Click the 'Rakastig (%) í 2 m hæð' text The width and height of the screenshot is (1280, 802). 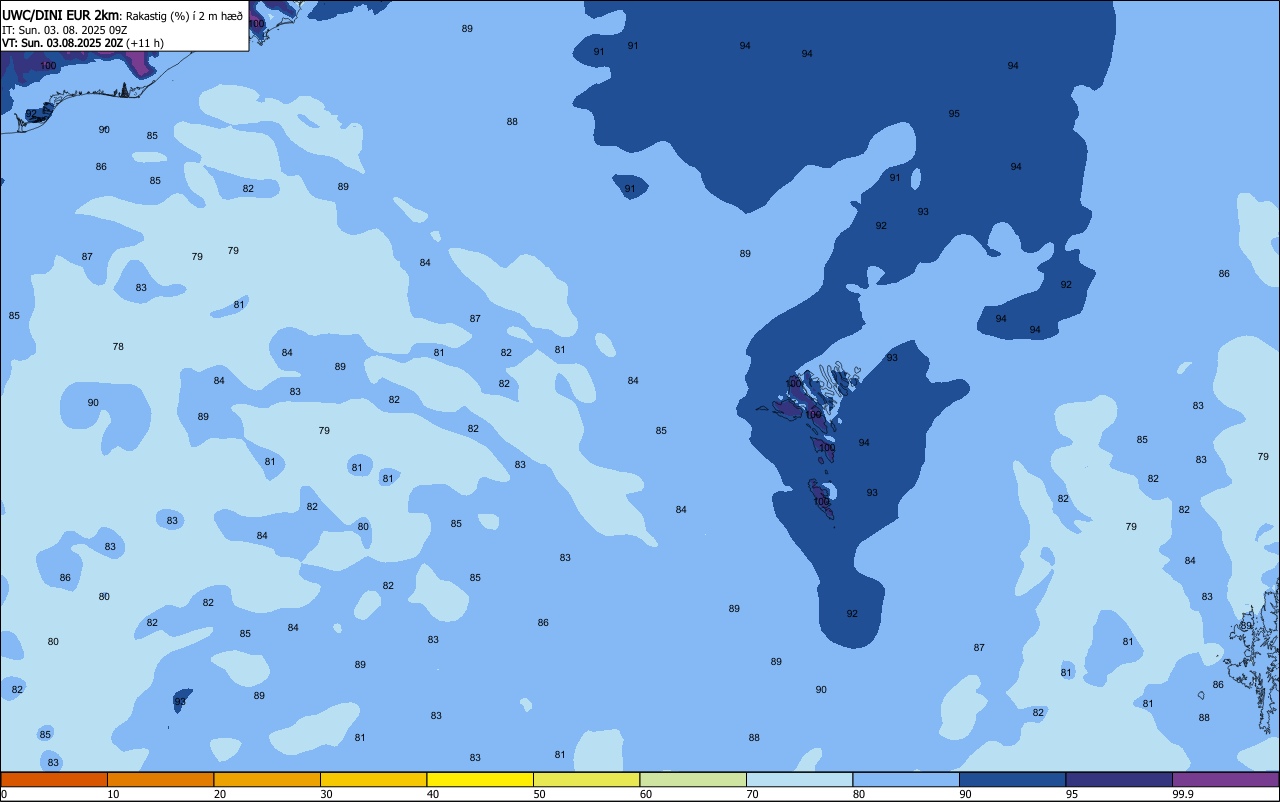click(x=184, y=16)
